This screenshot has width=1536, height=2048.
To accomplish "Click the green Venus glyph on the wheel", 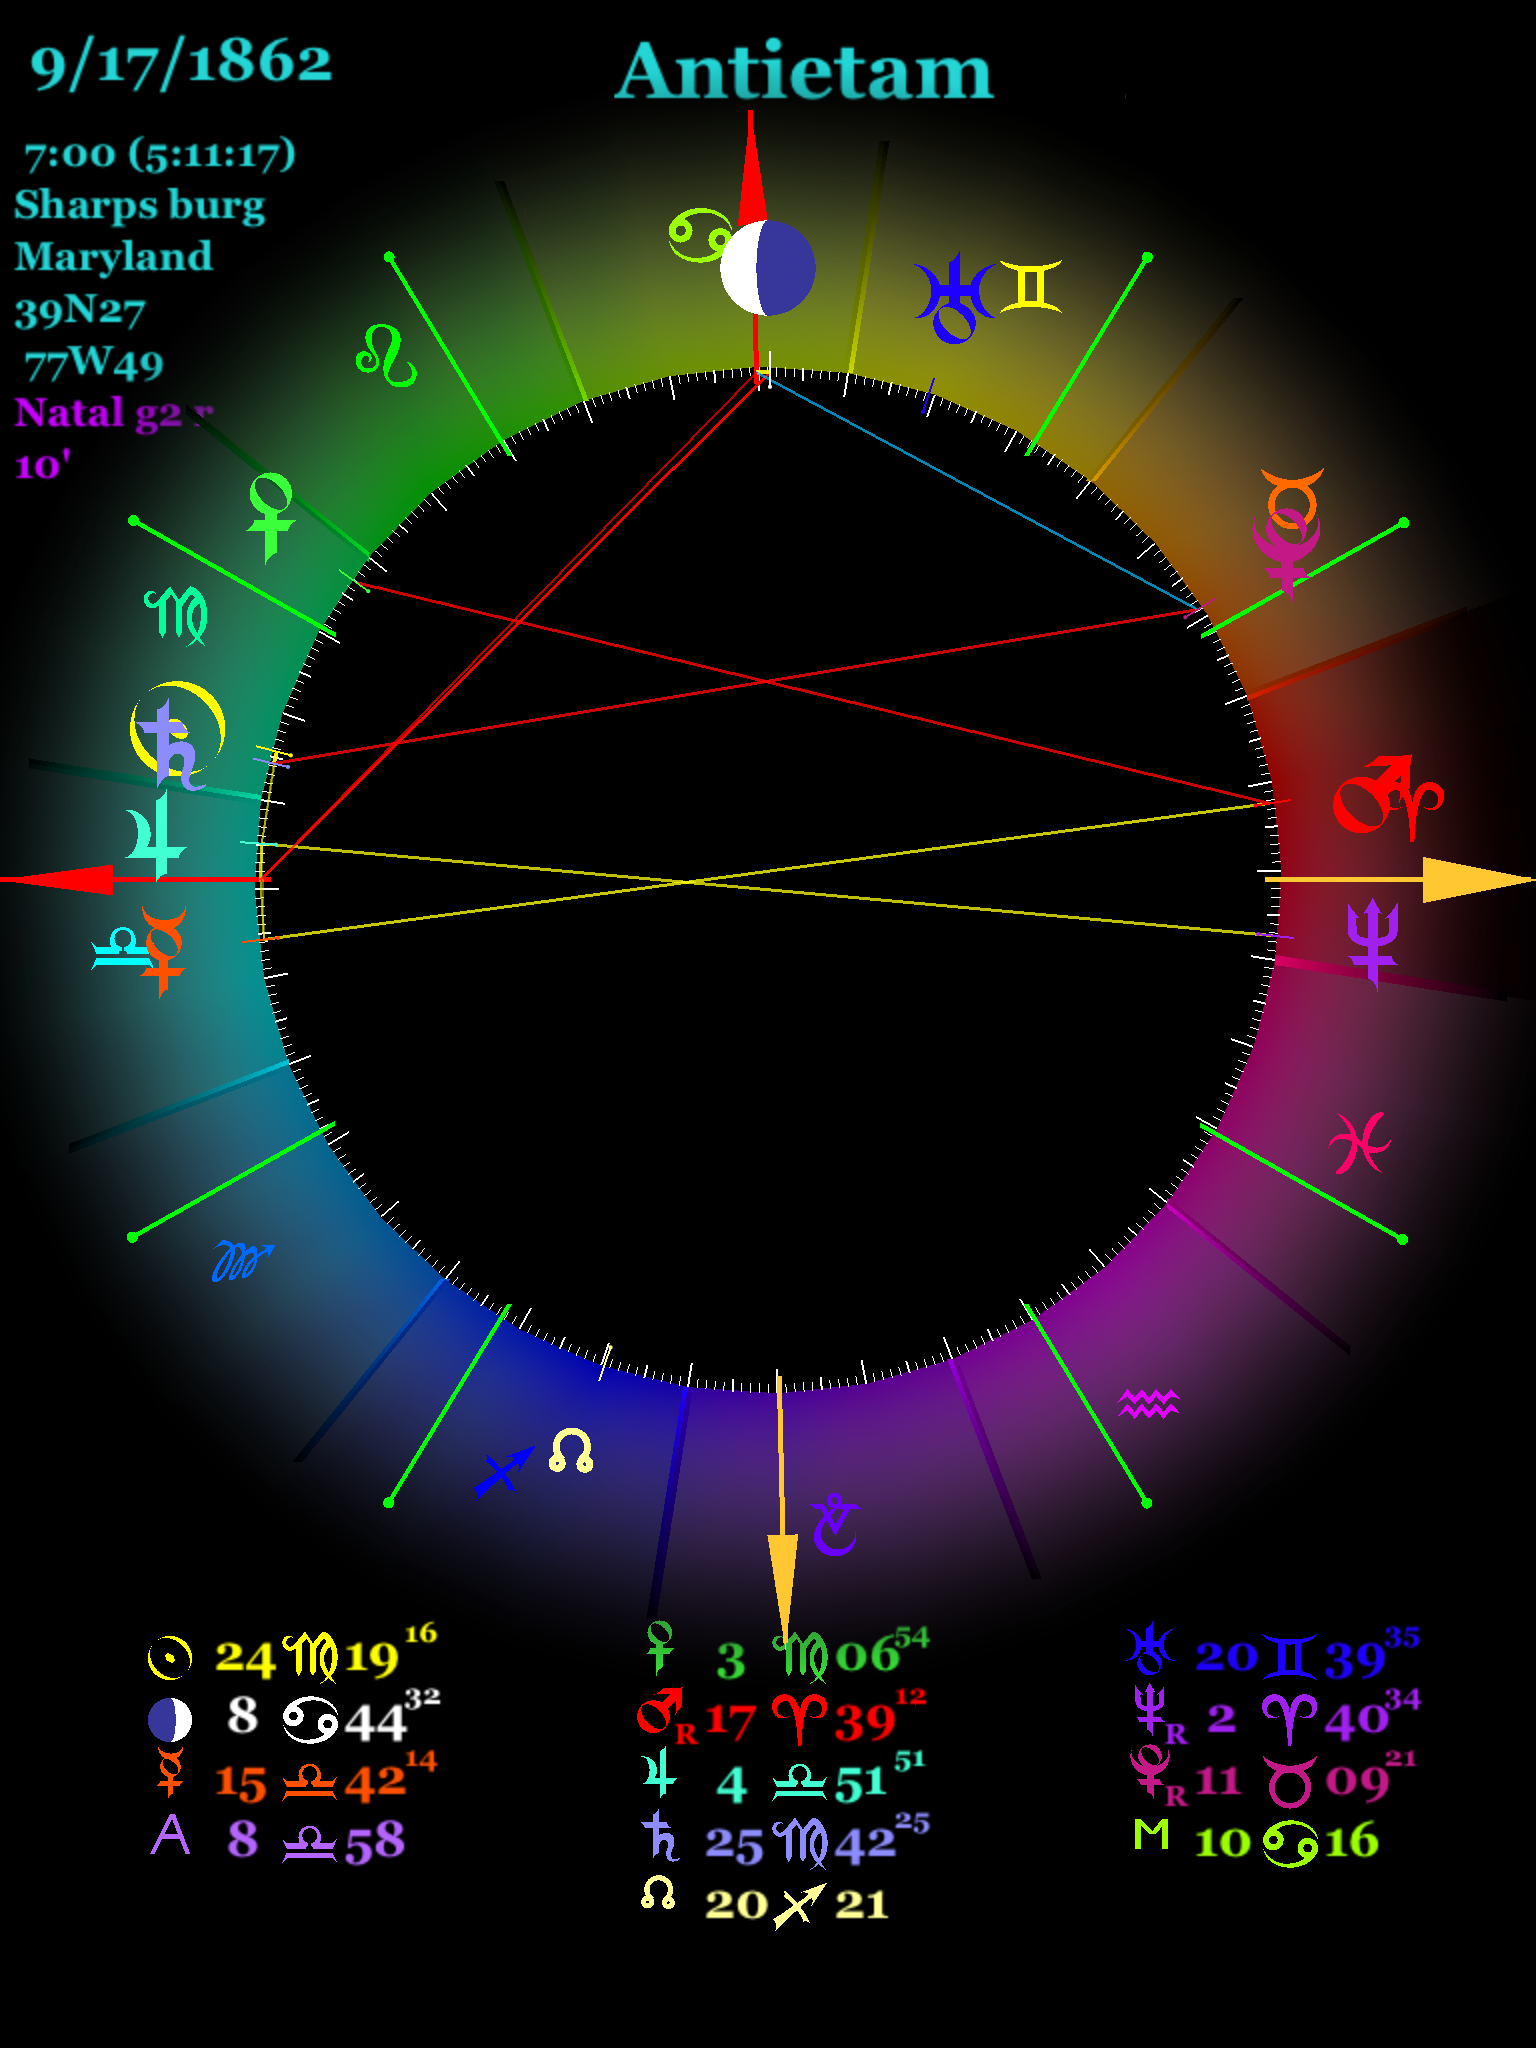I will pos(270,515).
